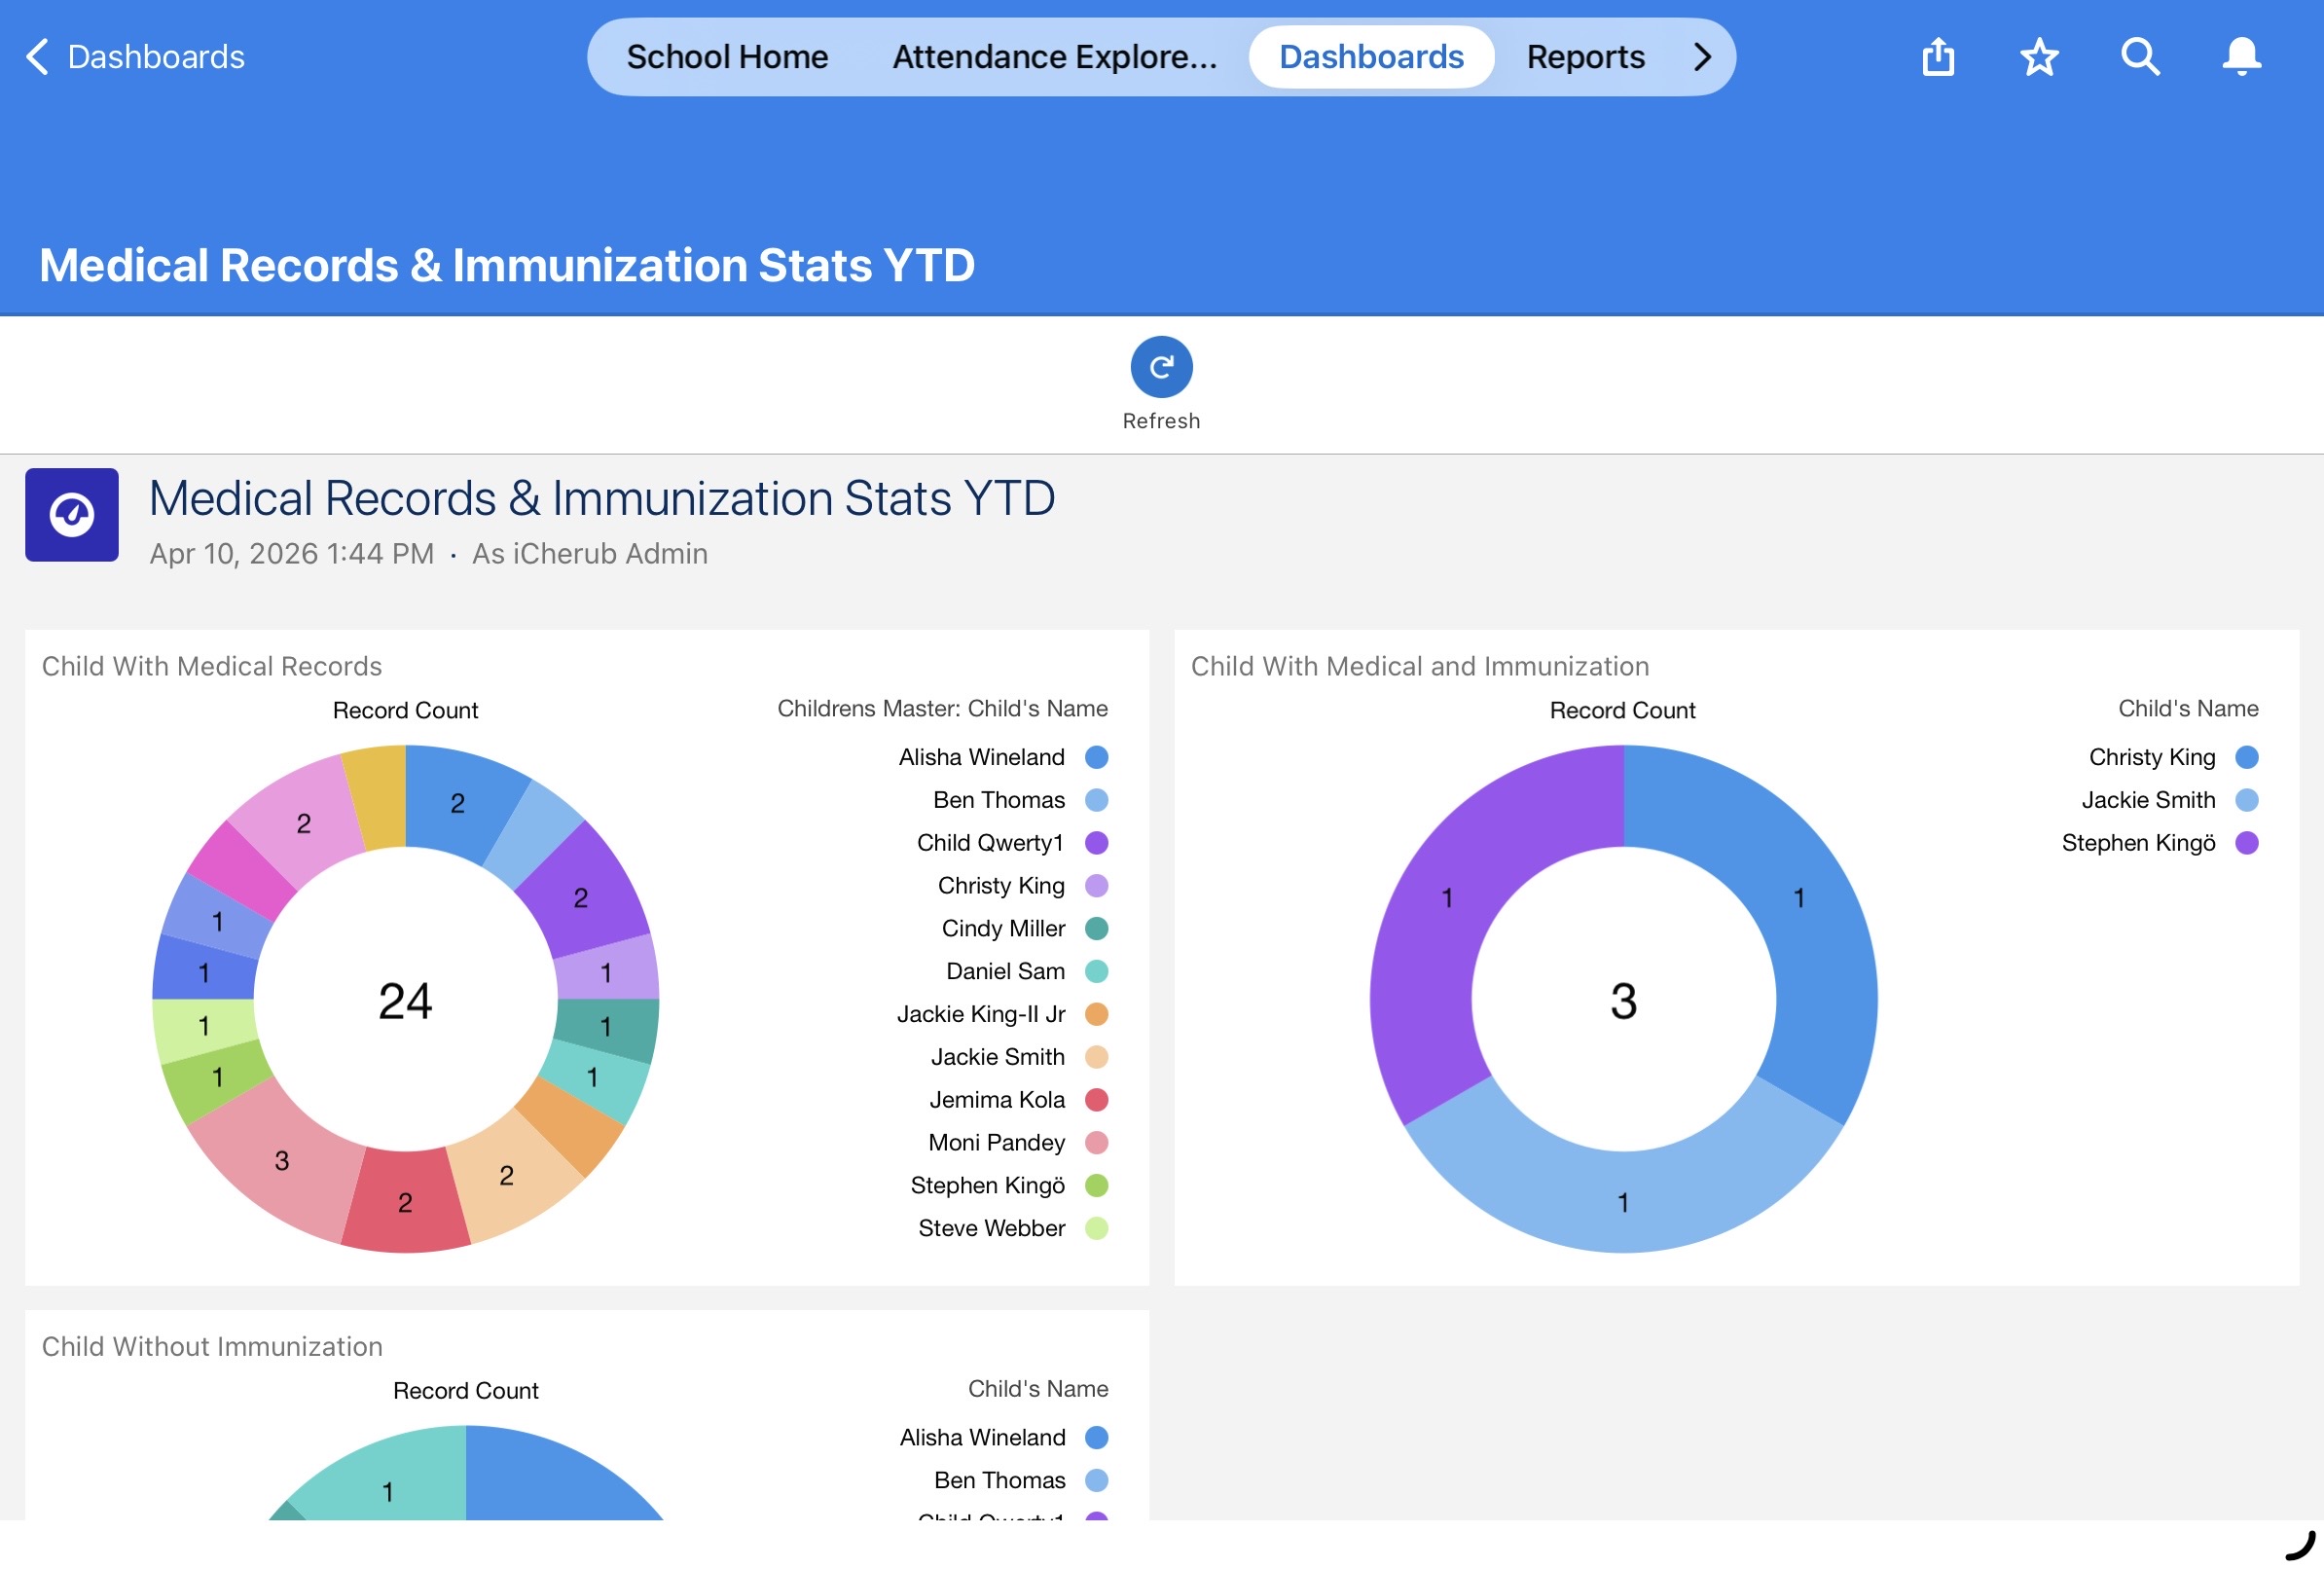Click the Refresh circular arrow icon
This screenshot has width=2324, height=1569.
click(1161, 367)
